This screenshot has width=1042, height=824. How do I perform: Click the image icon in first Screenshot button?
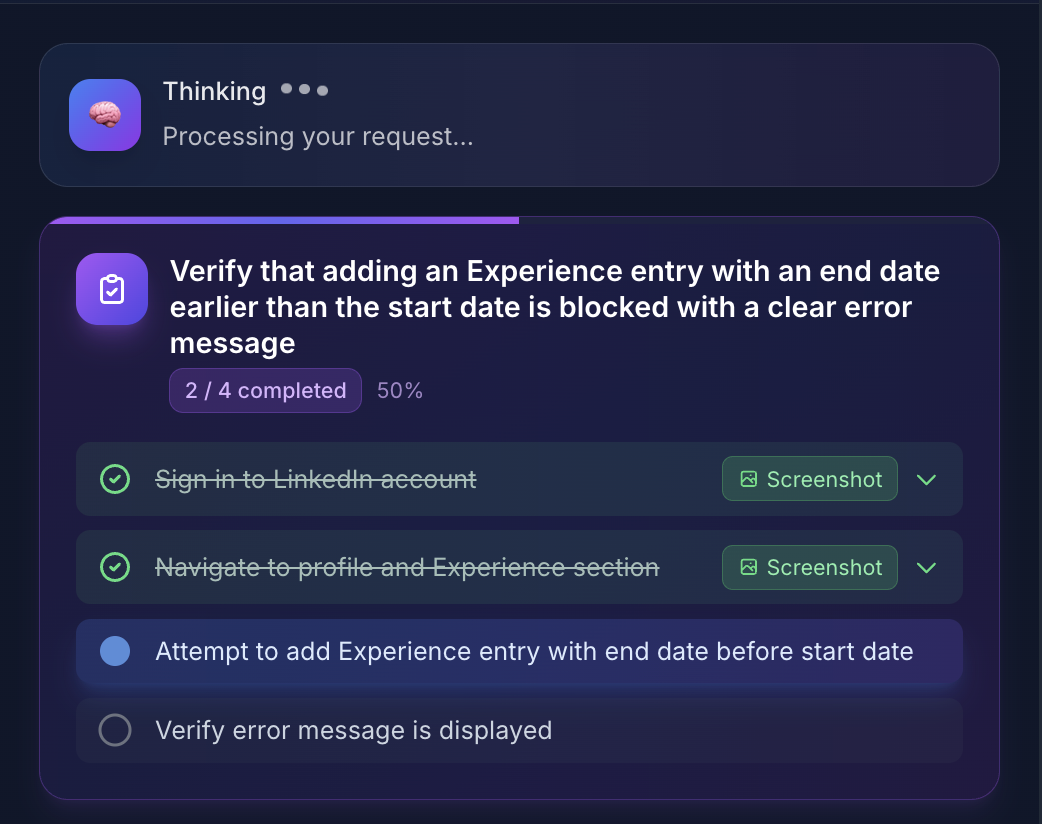pos(747,479)
